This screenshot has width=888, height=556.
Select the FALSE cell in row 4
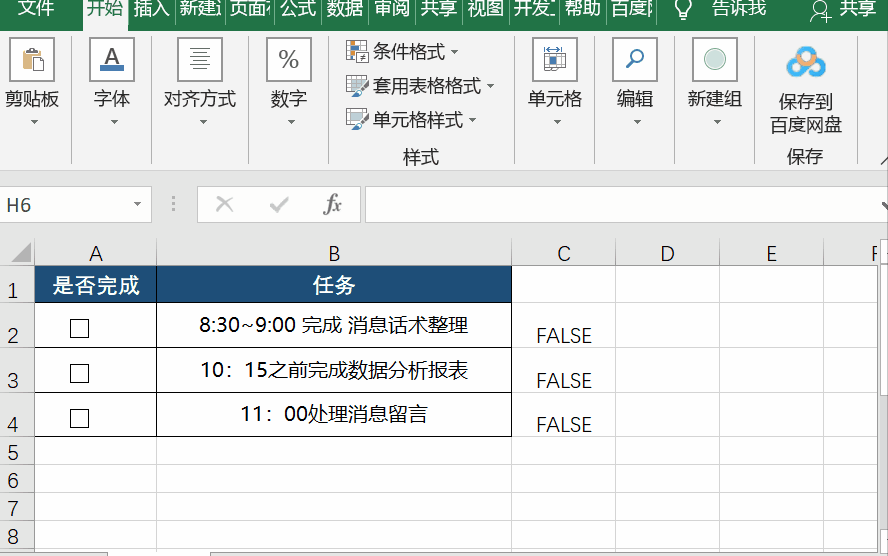(563, 414)
